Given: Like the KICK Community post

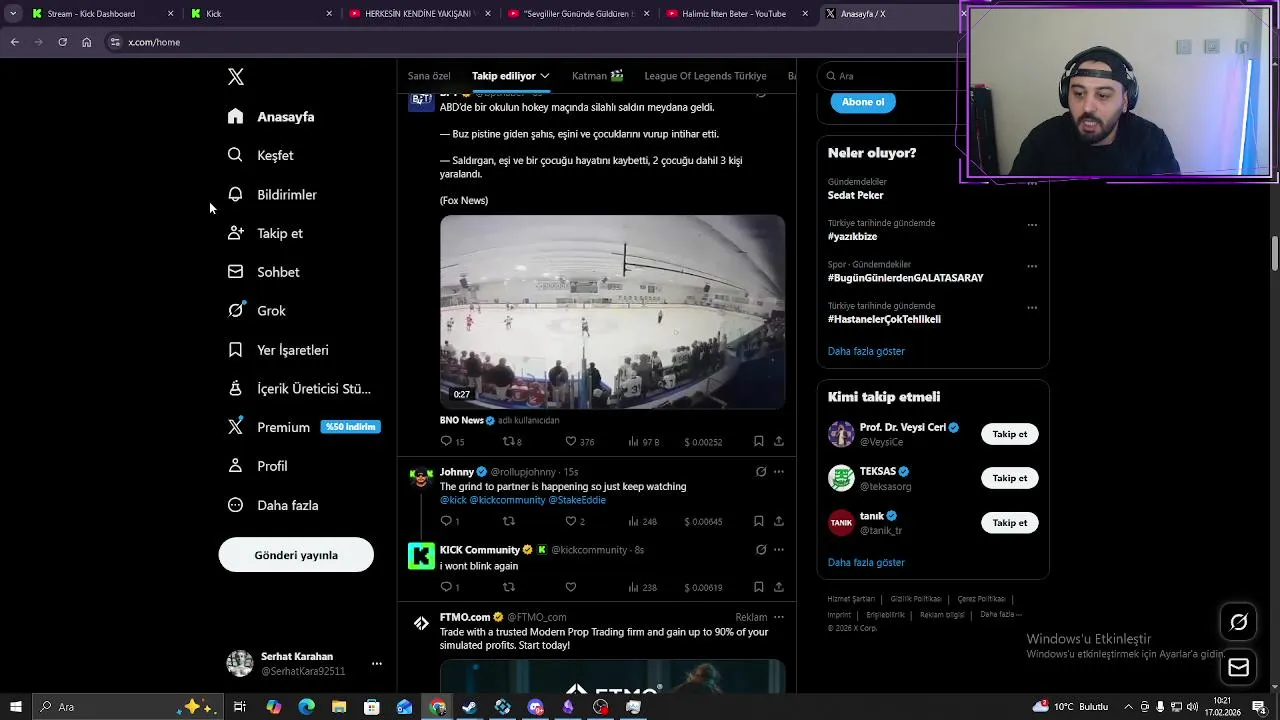Looking at the screenshot, I should 571,587.
